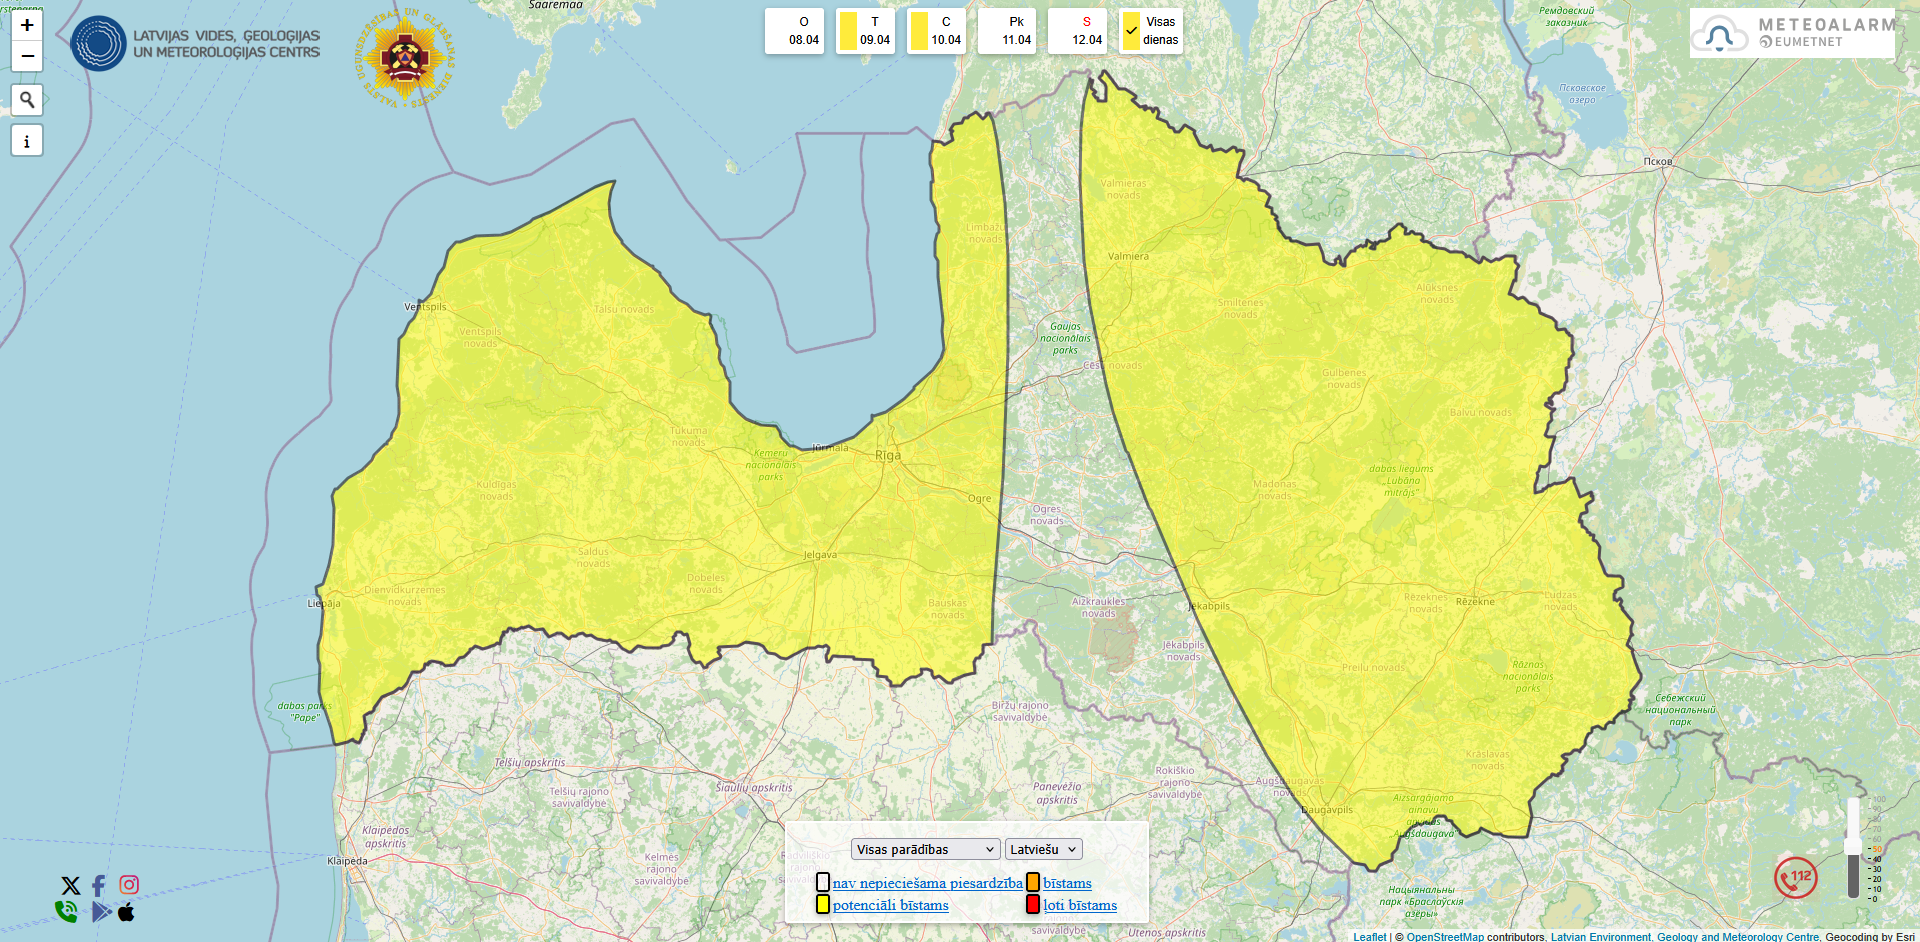Click the Apple App Store icon
The height and width of the screenshot is (942, 1920).
coord(127,912)
